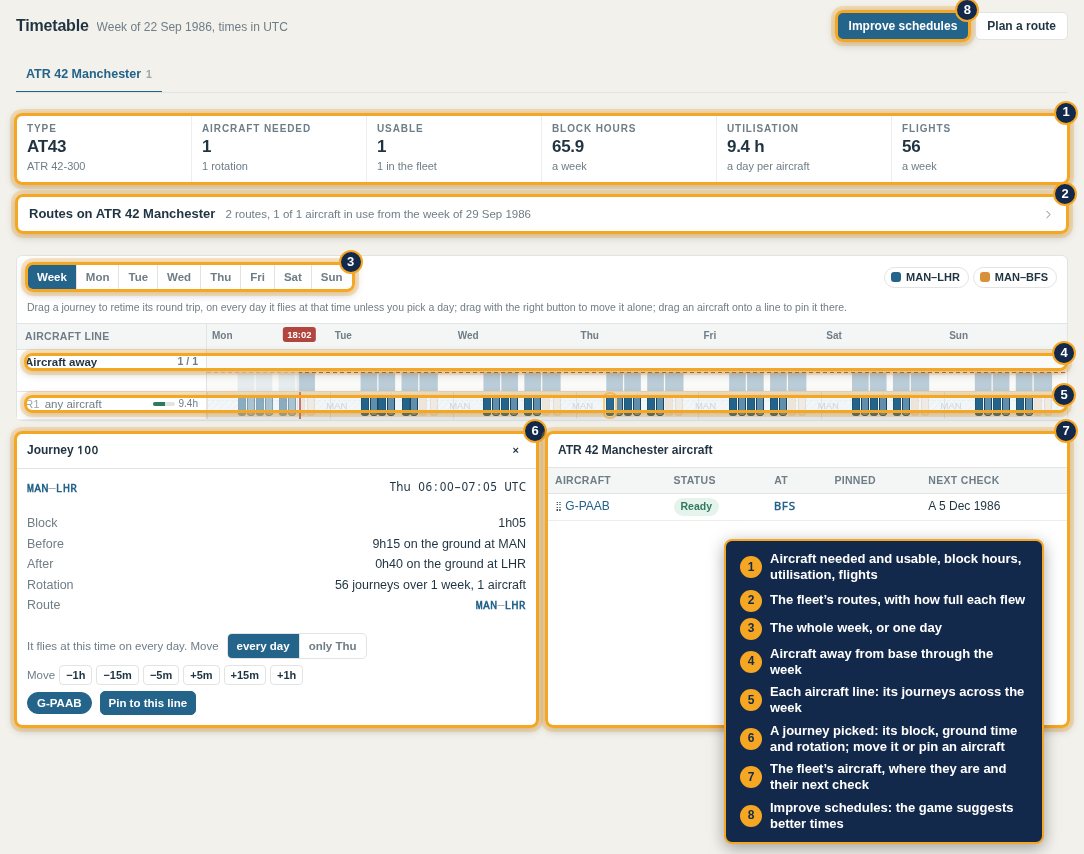Click the MAN–LHR blue legend swatch
1084x854 pixels.
click(896, 277)
